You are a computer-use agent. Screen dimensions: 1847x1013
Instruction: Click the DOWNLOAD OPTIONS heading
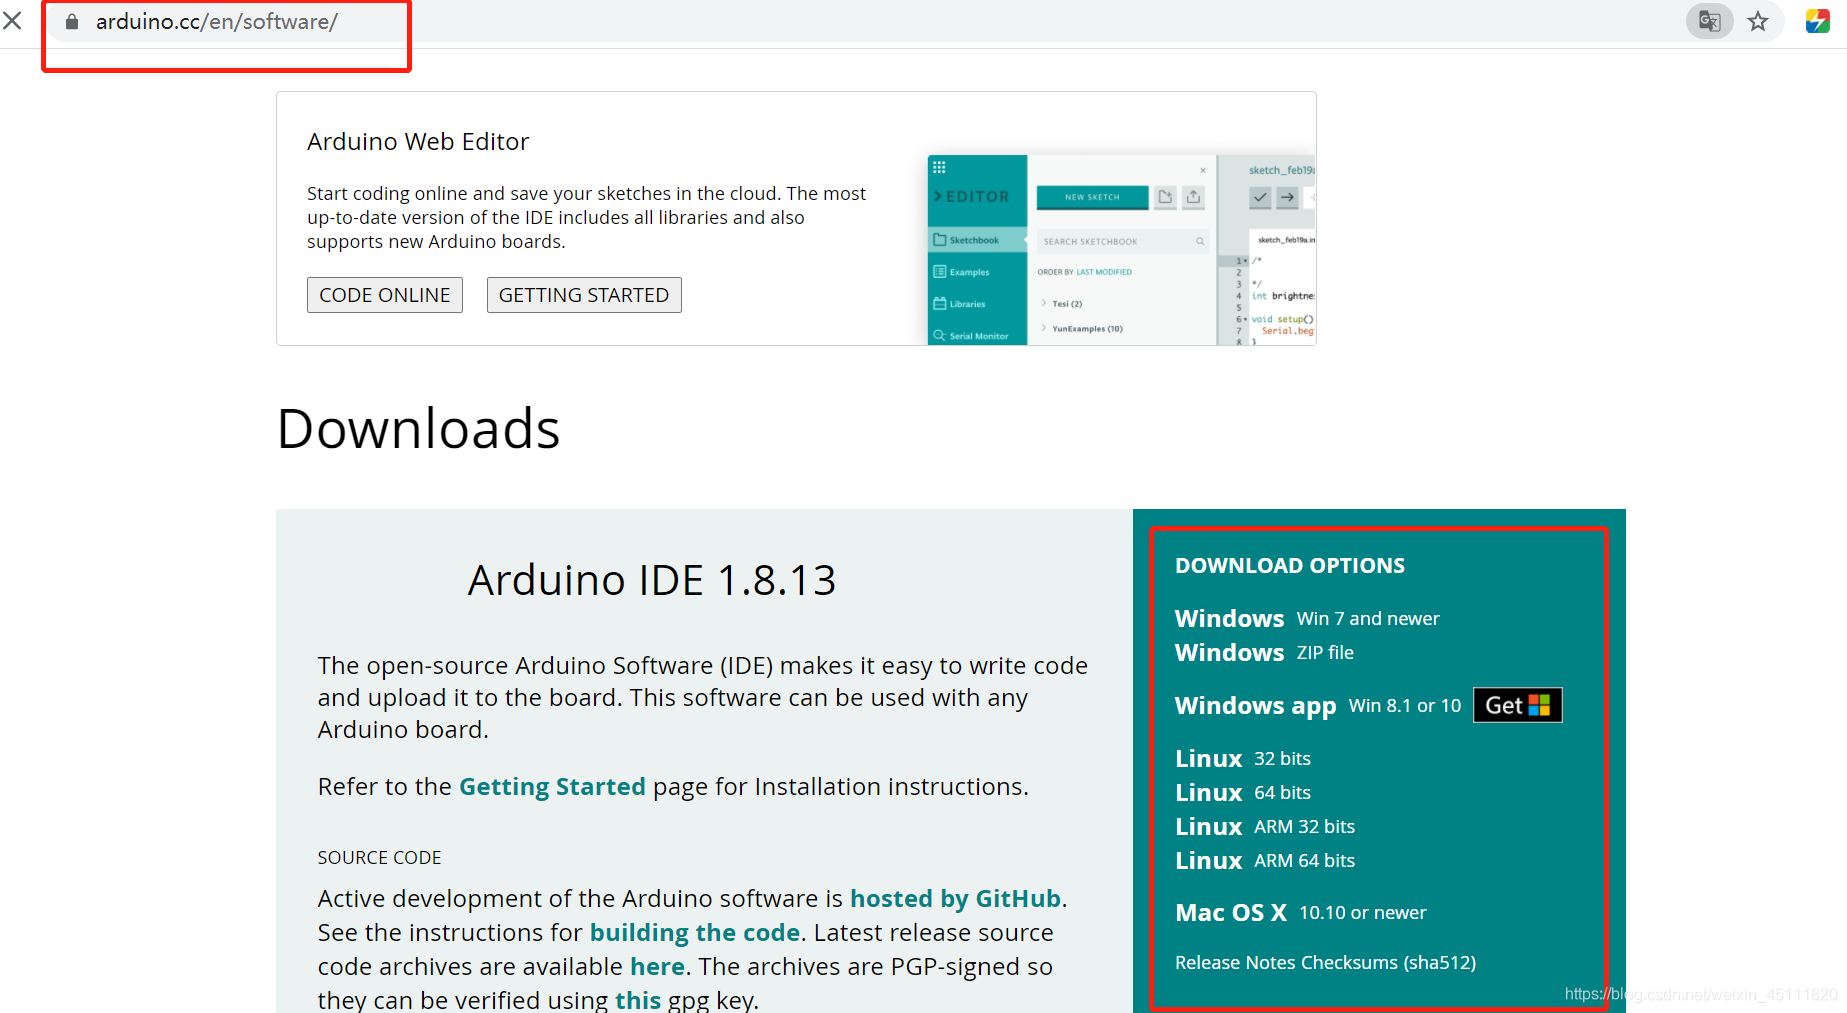[1290, 565]
